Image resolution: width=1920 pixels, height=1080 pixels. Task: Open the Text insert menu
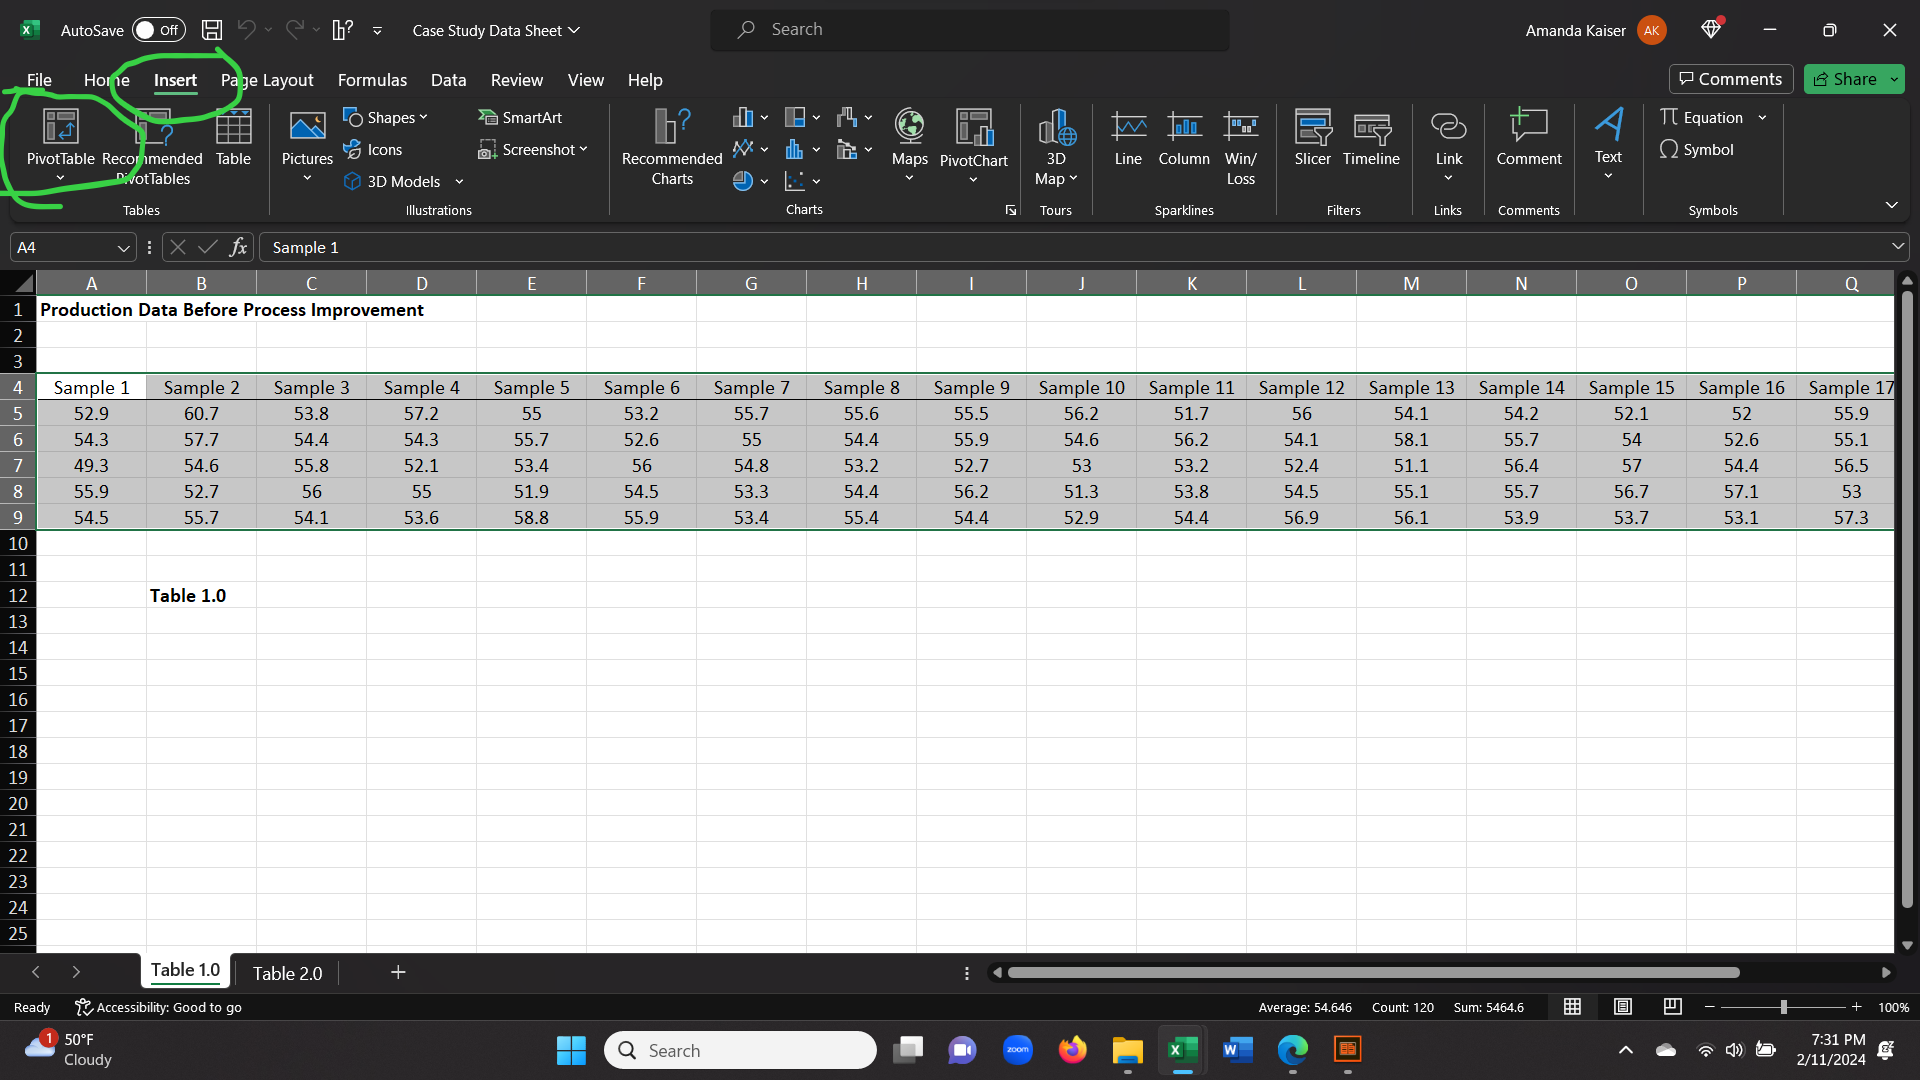(x=1608, y=146)
